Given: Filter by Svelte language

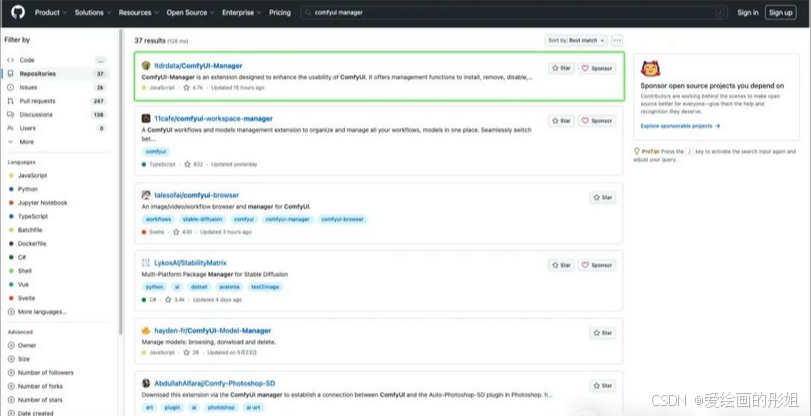Looking at the screenshot, I should click(x=26, y=298).
